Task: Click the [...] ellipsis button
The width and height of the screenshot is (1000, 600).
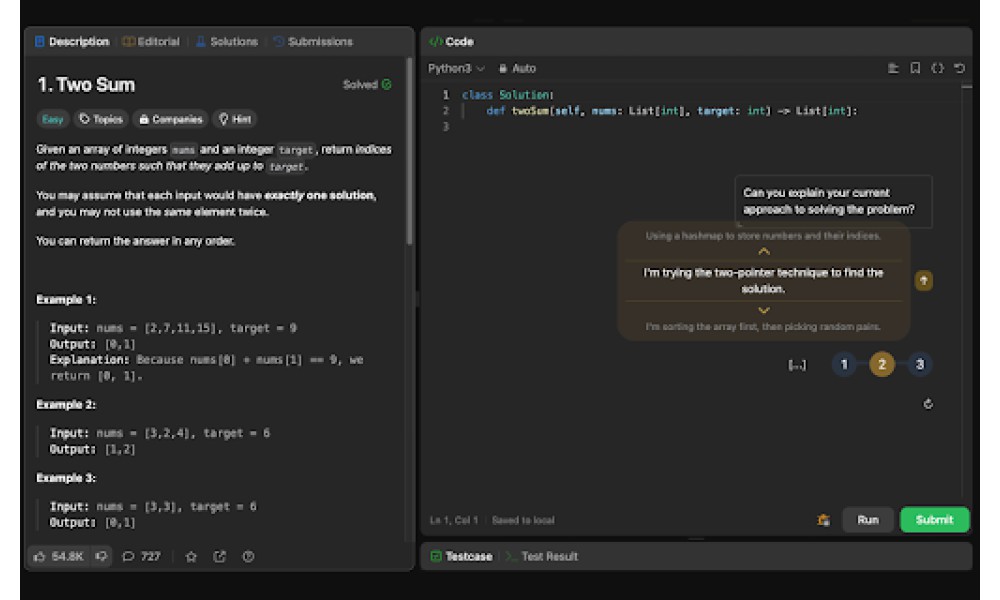Action: (797, 365)
